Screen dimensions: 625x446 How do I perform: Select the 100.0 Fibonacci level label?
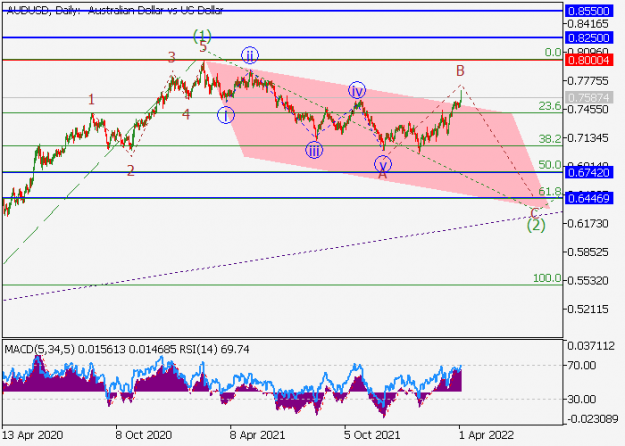(x=547, y=278)
